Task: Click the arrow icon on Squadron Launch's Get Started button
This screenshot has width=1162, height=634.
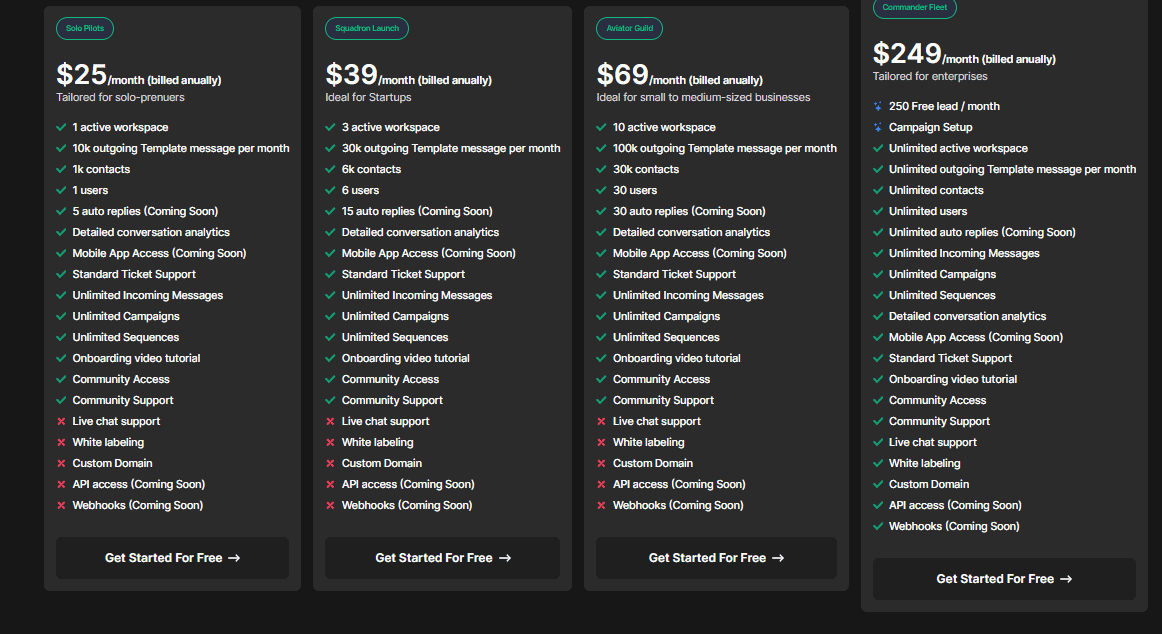Action: tap(503, 559)
